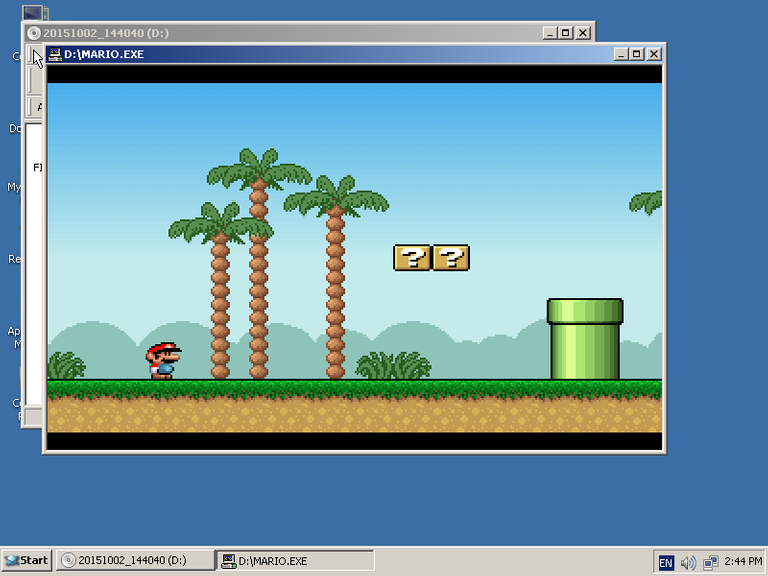Click the green warp pipe
Viewport: 768px width, 576px height.
(x=585, y=339)
